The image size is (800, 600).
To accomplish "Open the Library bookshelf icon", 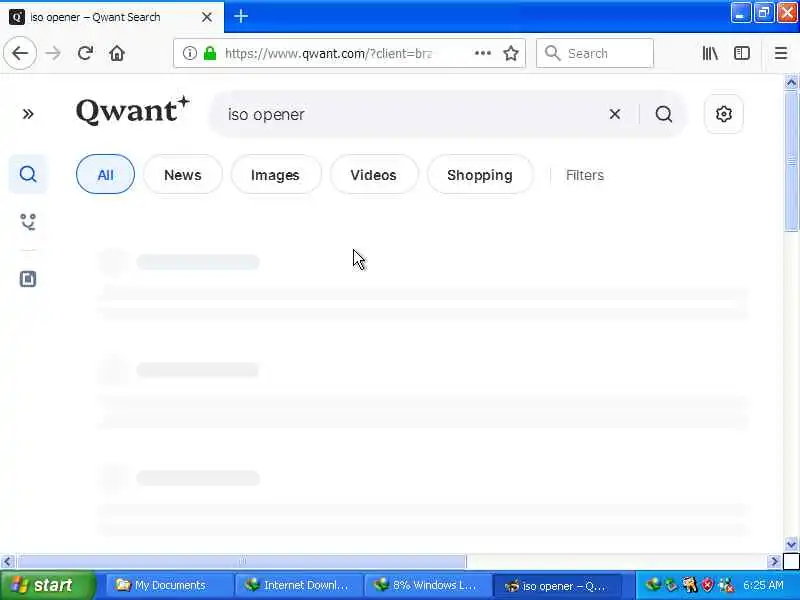I will [x=710, y=53].
